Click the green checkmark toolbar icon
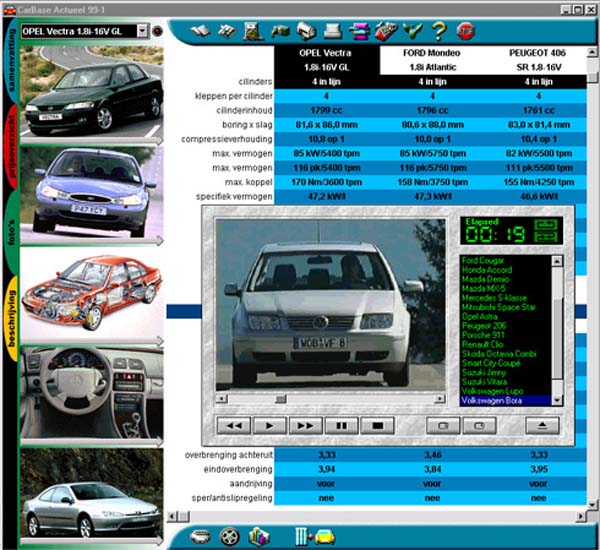Screen dimensions: 600x550 (x=414, y=30)
